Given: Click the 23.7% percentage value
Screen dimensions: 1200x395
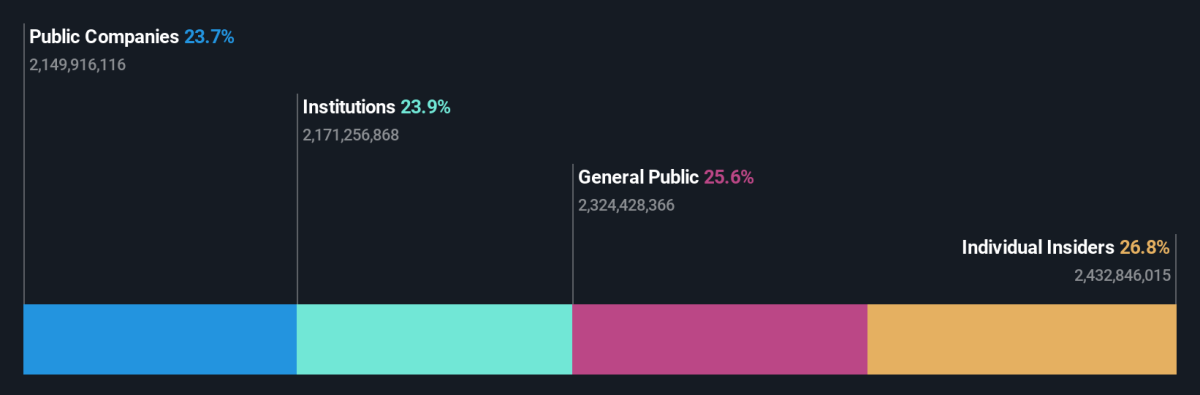Looking at the screenshot, I should coord(209,37).
